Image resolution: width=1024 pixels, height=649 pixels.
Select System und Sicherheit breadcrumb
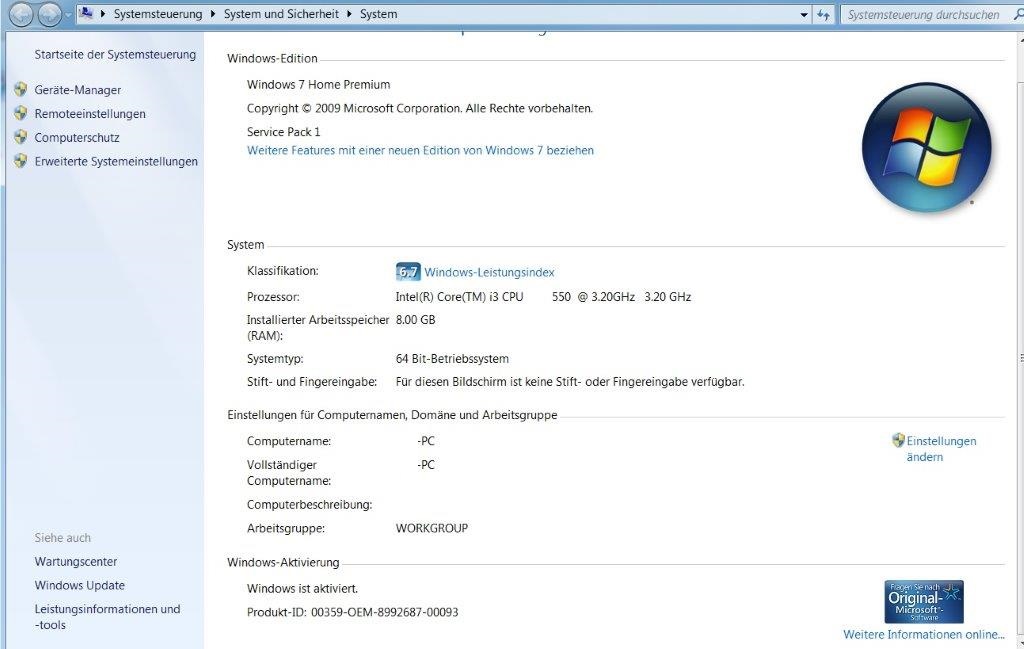[x=281, y=15]
